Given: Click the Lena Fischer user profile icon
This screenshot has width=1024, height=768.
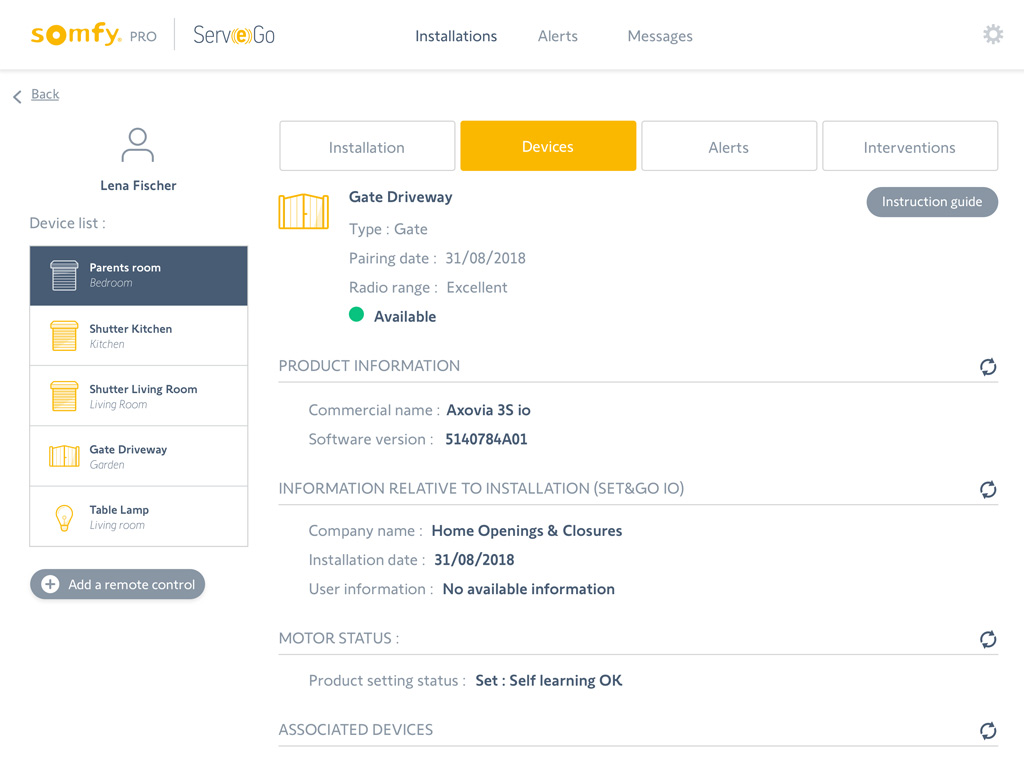Looking at the screenshot, I should pos(138,146).
